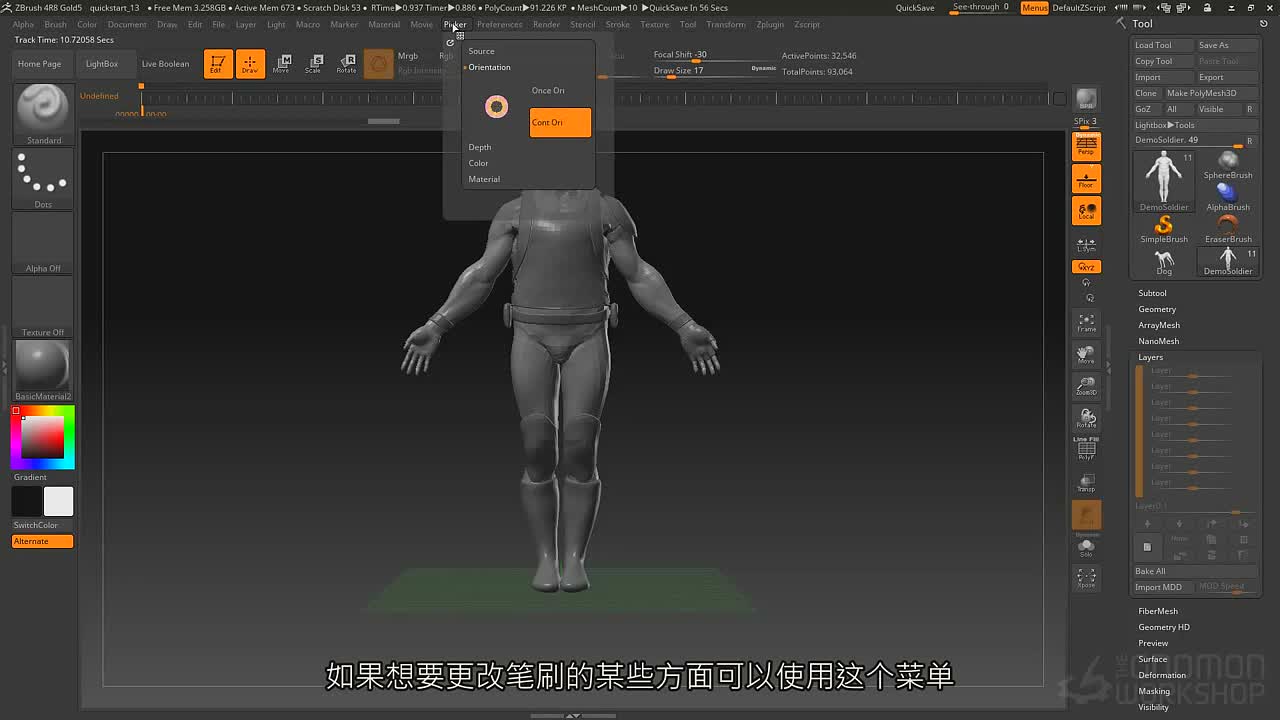The width and height of the screenshot is (1280, 720).
Task: Toggle XYZ rotation mode
Action: (x=1086, y=267)
